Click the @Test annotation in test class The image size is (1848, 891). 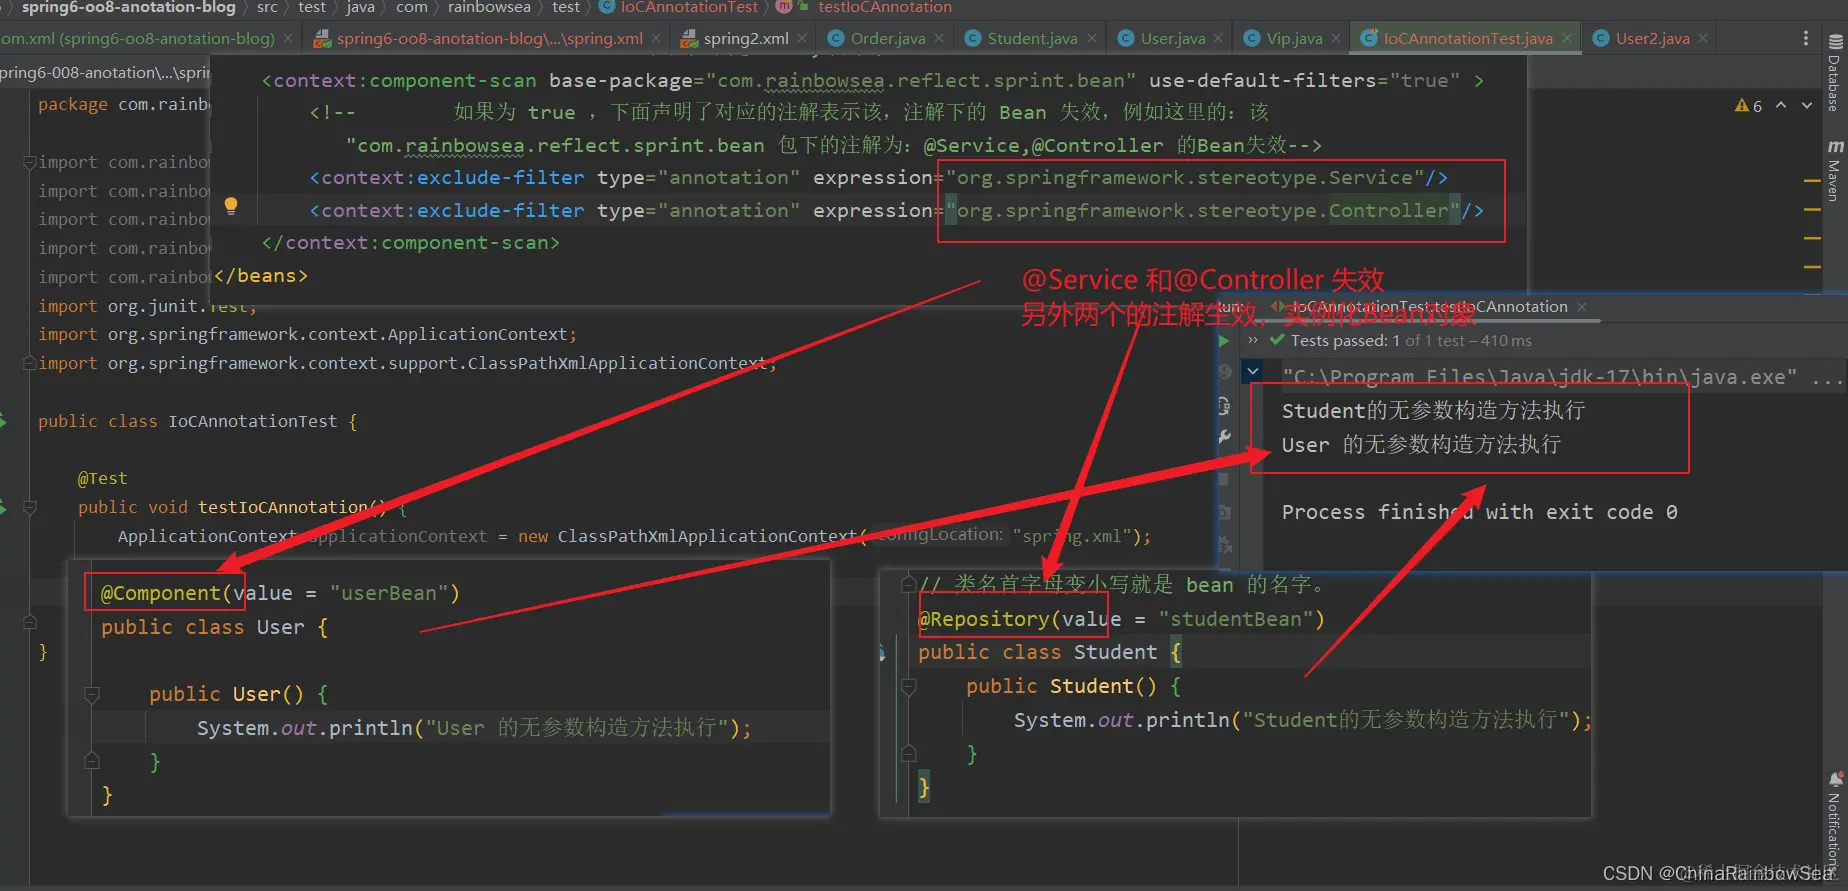point(102,478)
